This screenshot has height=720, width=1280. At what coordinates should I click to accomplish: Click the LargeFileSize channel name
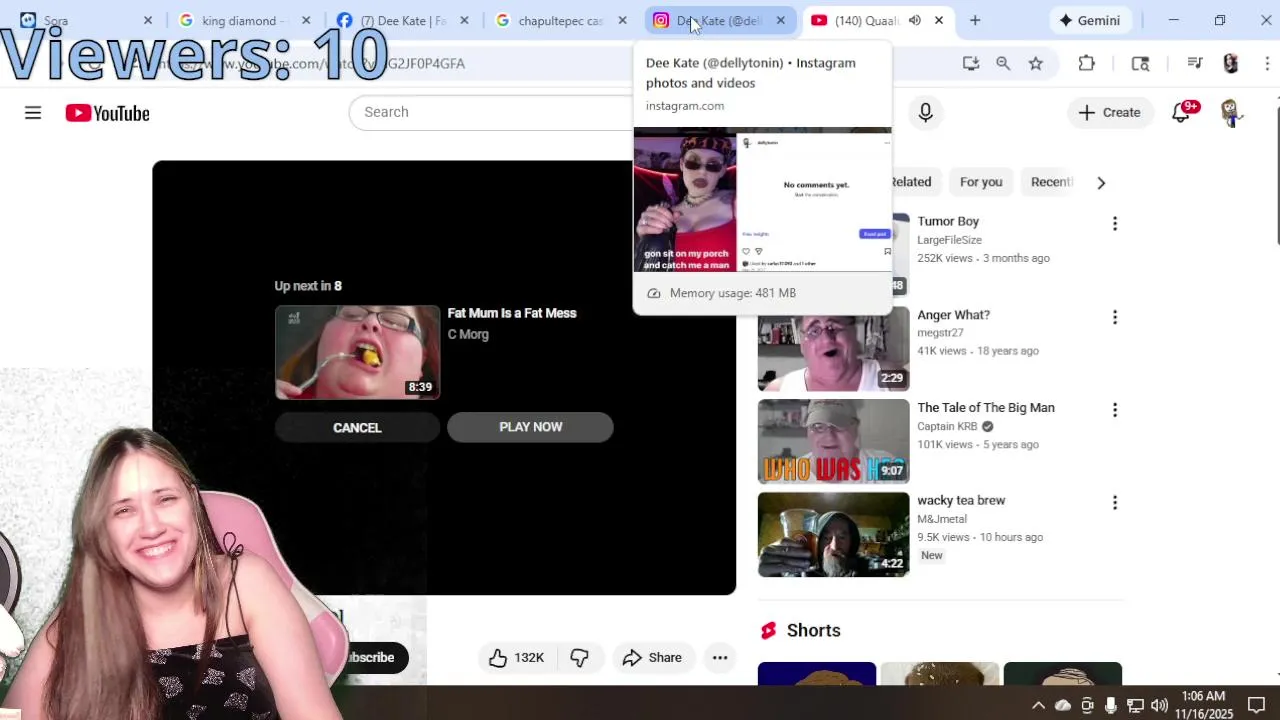(x=949, y=240)
